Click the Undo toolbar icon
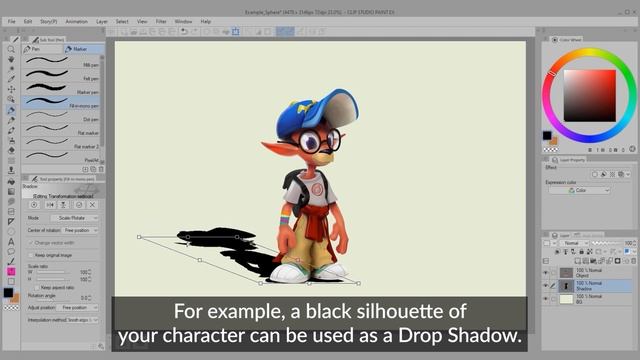Screen dimensions: 640x360 (184, 31)
